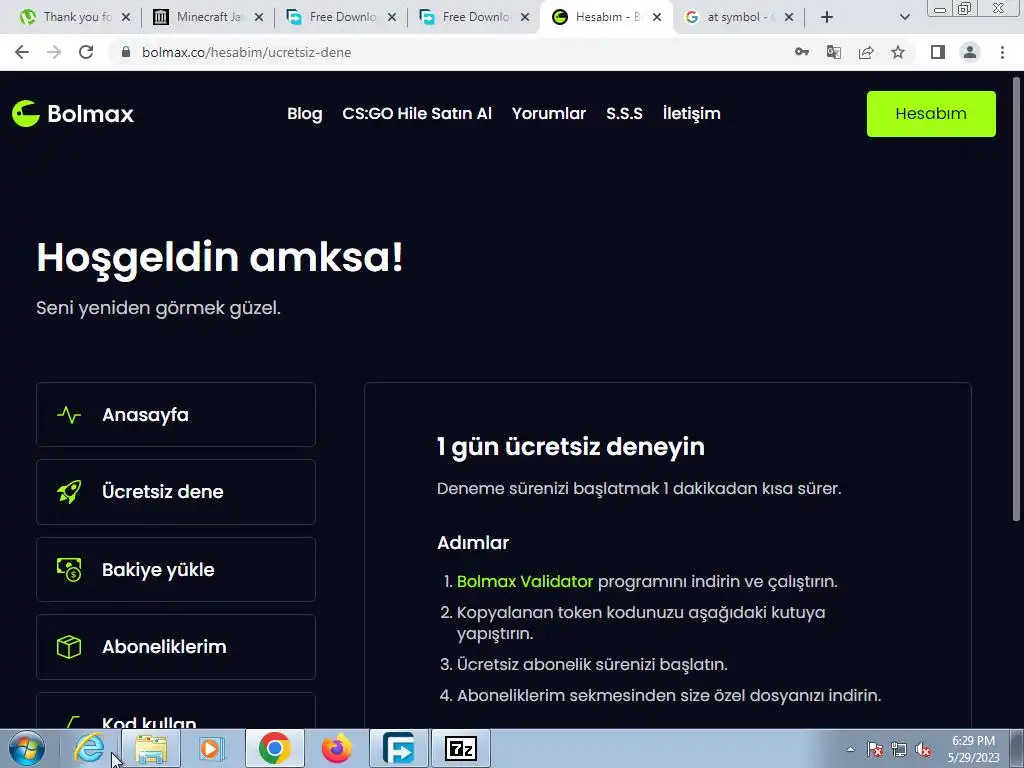Expand the tab search dropdown arrow

904,17
